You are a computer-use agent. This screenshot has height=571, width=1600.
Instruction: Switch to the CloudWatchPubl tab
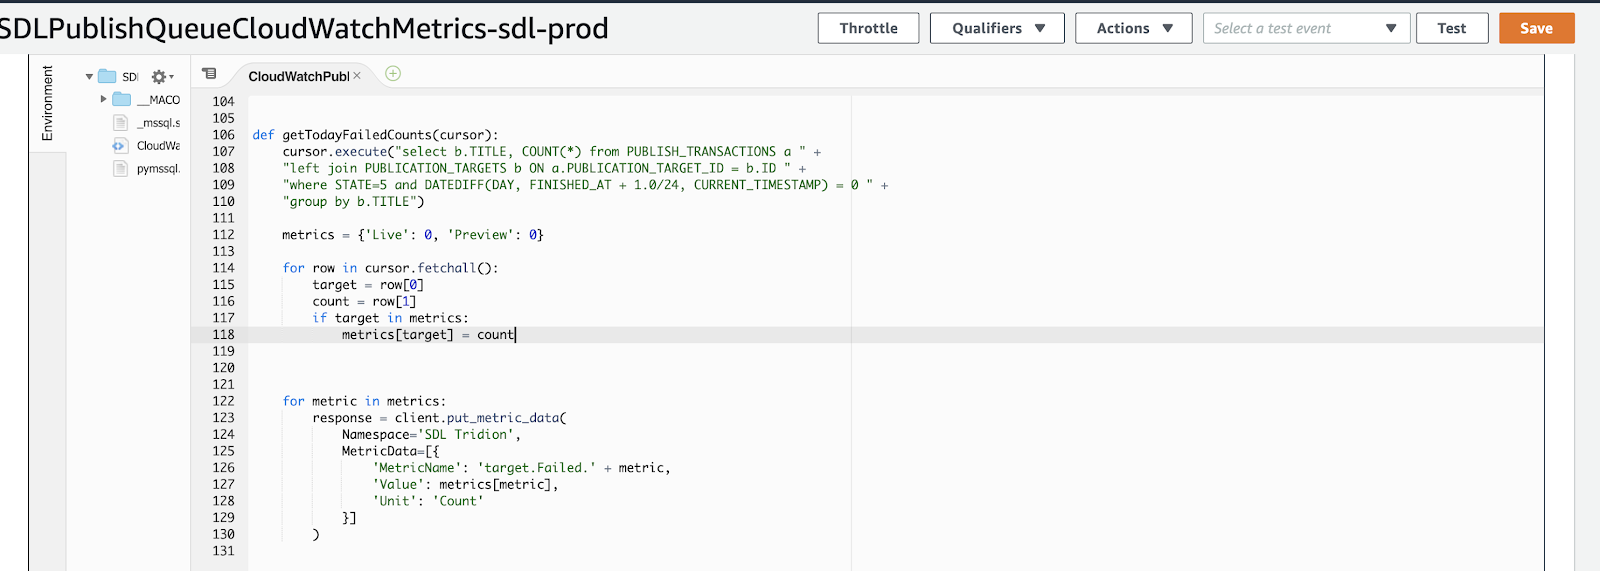click(297, 76)
